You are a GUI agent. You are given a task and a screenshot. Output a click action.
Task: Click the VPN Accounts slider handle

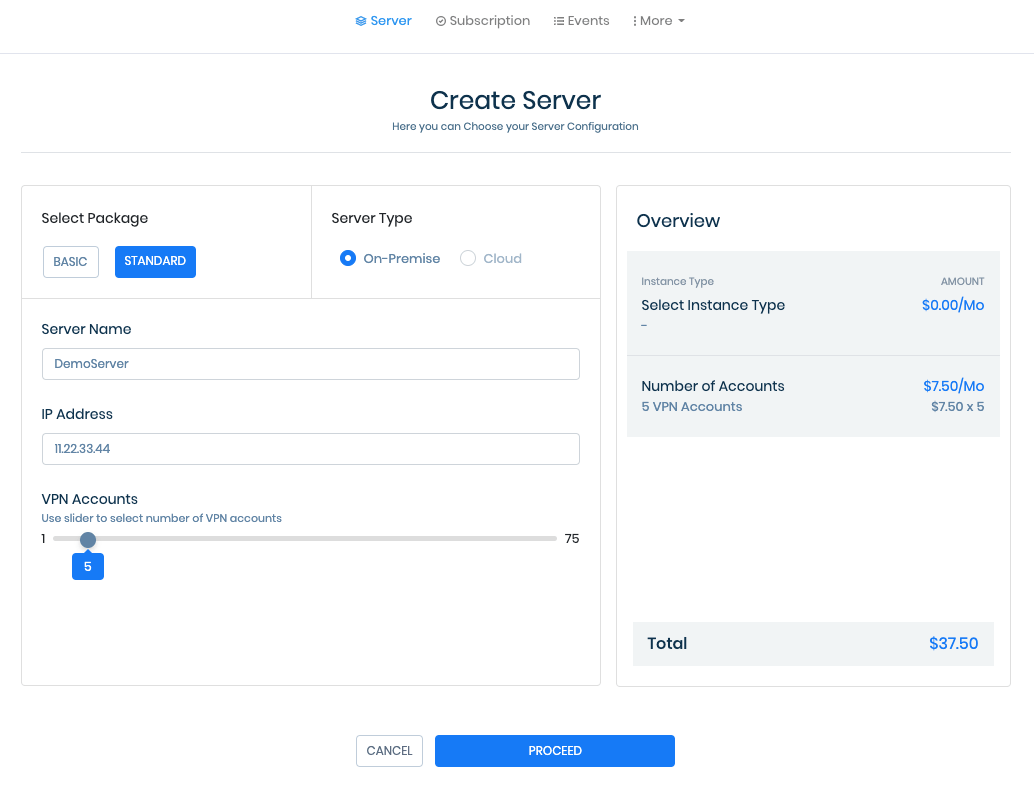[x=87, y=538]
